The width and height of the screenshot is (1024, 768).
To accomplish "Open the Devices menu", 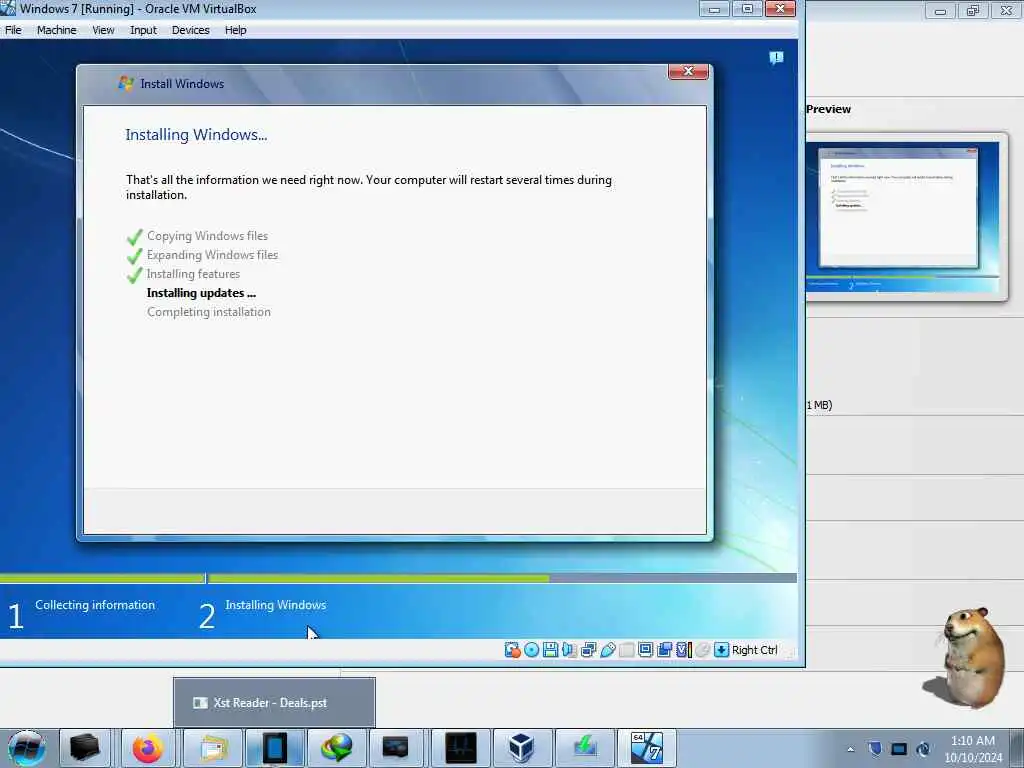I will coord(191,30).
